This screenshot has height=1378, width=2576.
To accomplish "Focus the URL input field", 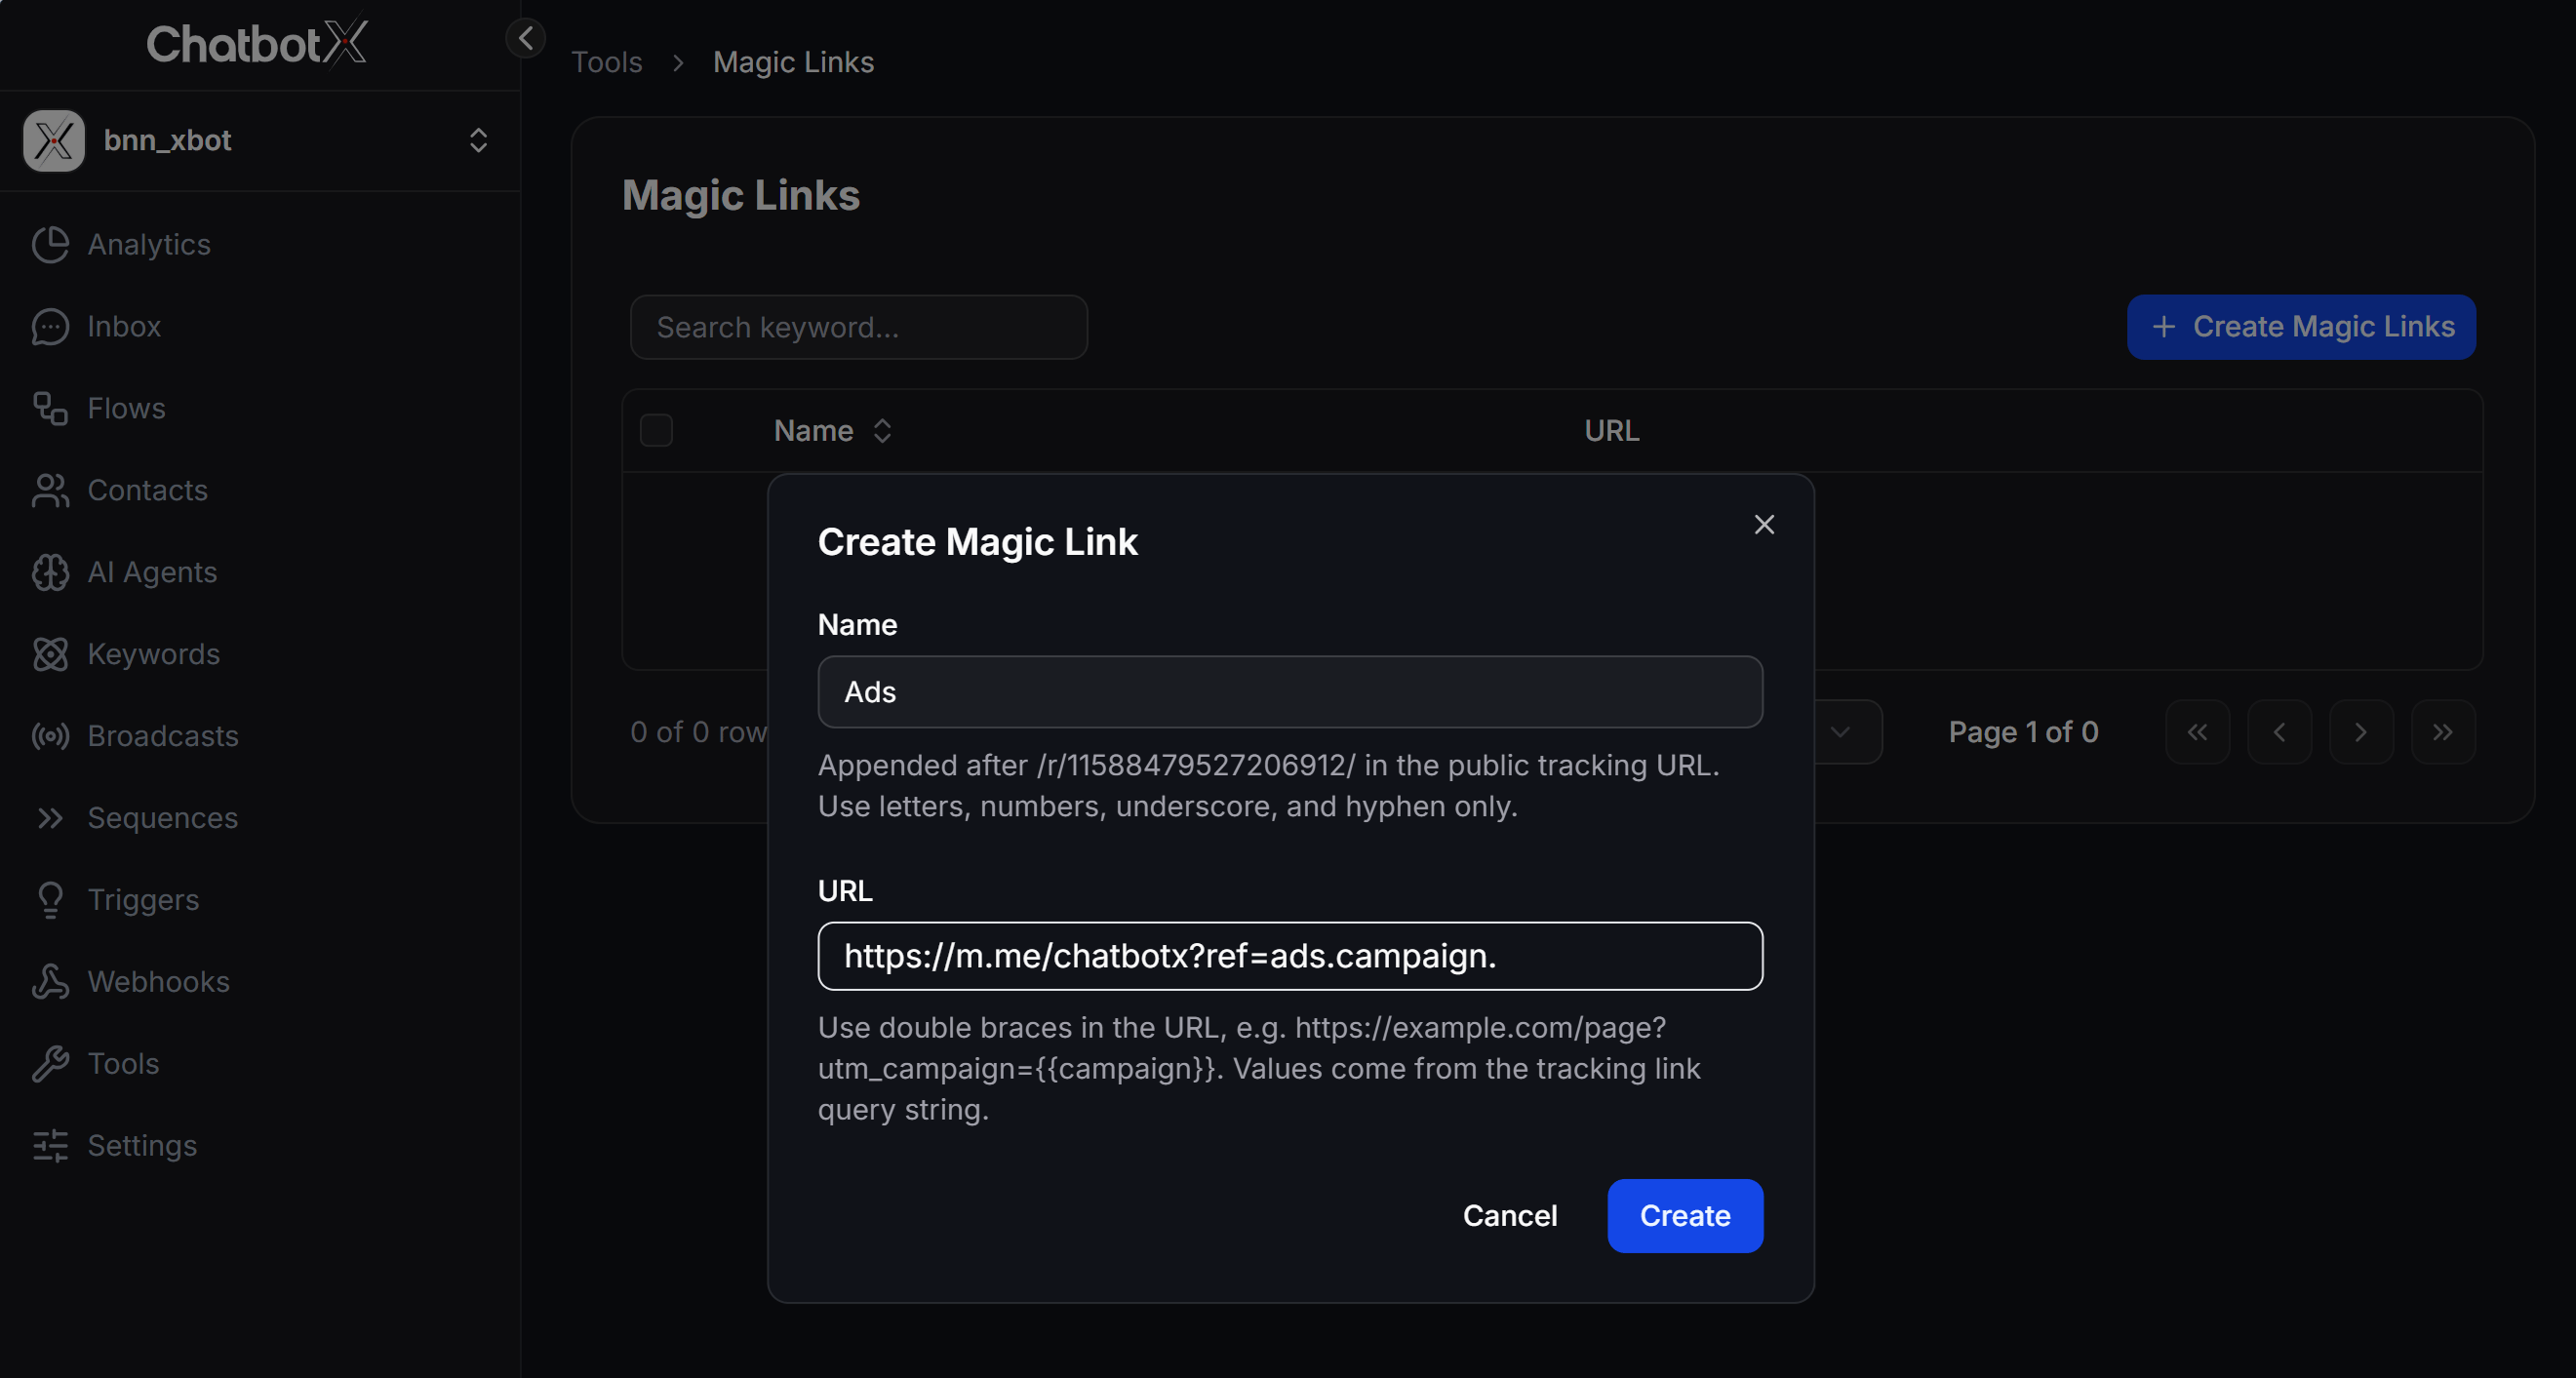I will click(x=1290, y=957).
